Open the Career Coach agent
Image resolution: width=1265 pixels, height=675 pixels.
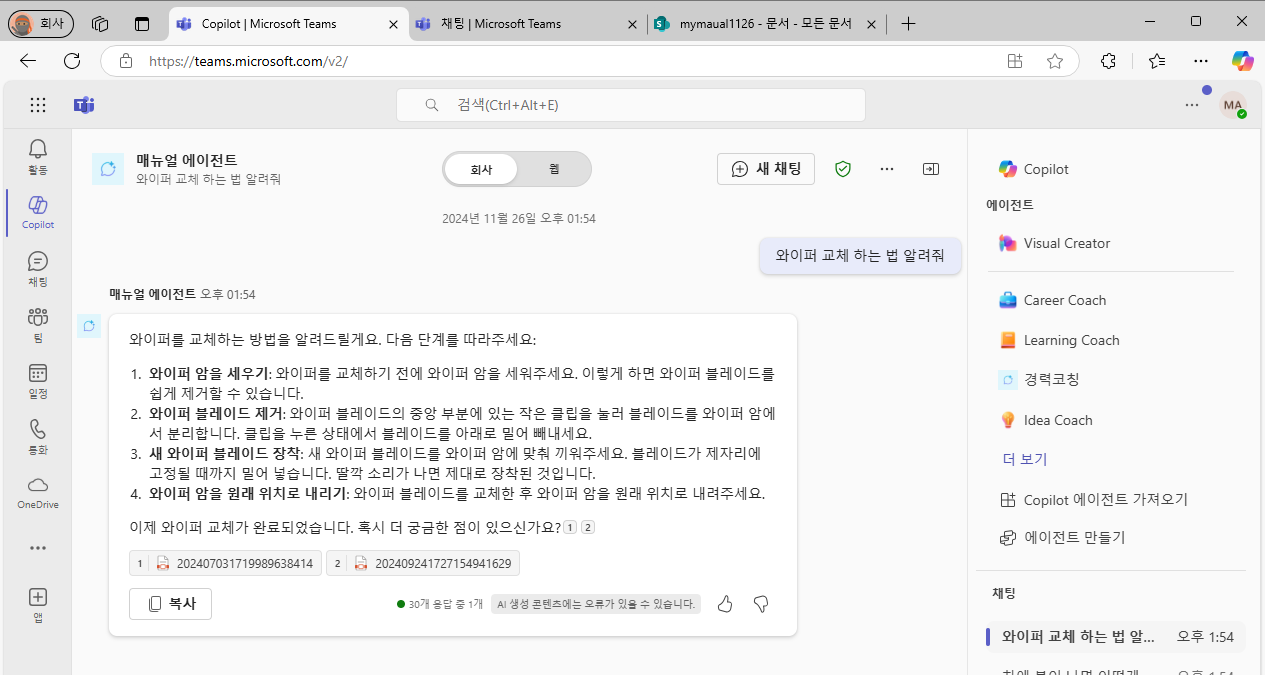pyautogui.click(x=1052, y=300)
